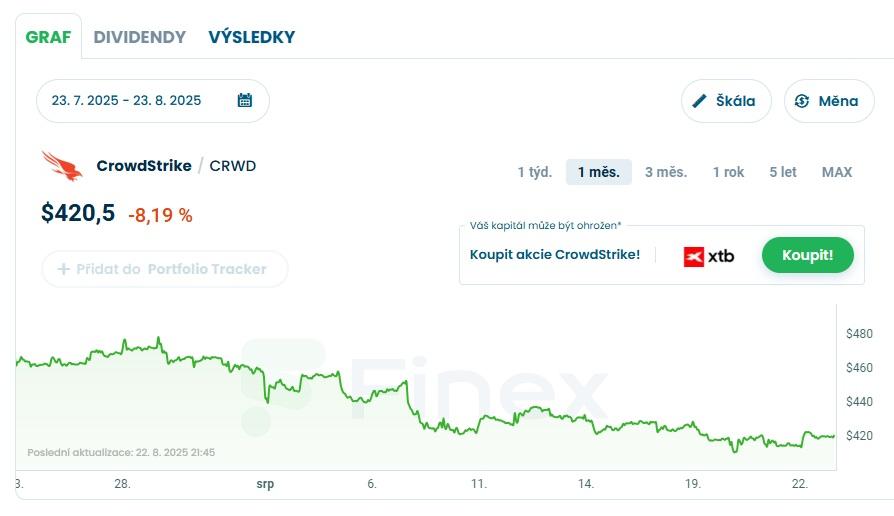Click the pencil icon beside Škála
Viewport: 894px width, 516px height.
pyautogui.click(x=700, y=101)
